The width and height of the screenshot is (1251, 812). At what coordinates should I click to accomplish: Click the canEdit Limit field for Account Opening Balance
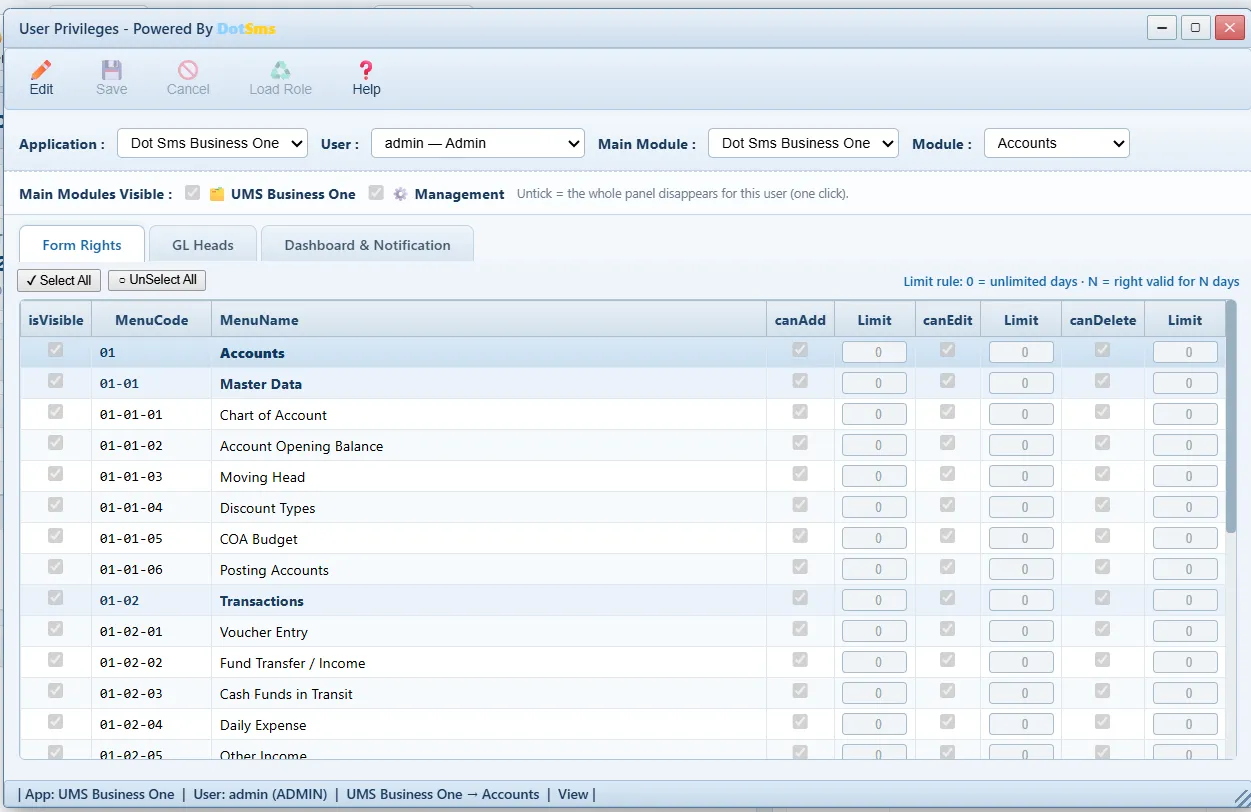(x=1021, y=445)
